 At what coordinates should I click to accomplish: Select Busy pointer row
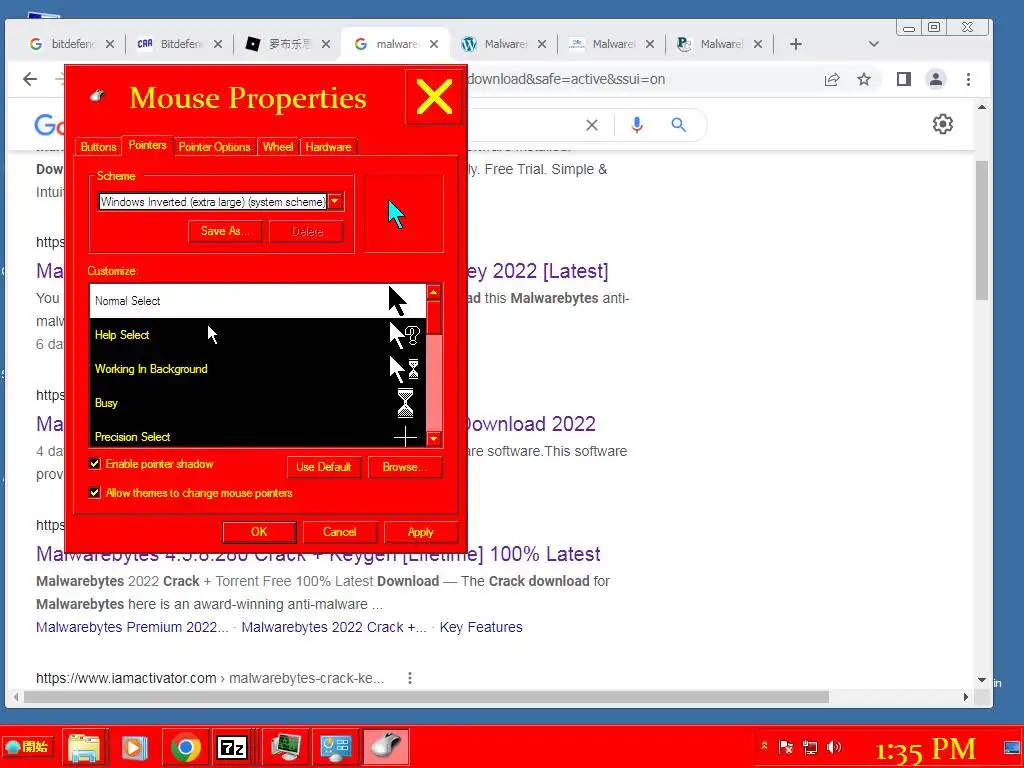[x=257, y=403]
